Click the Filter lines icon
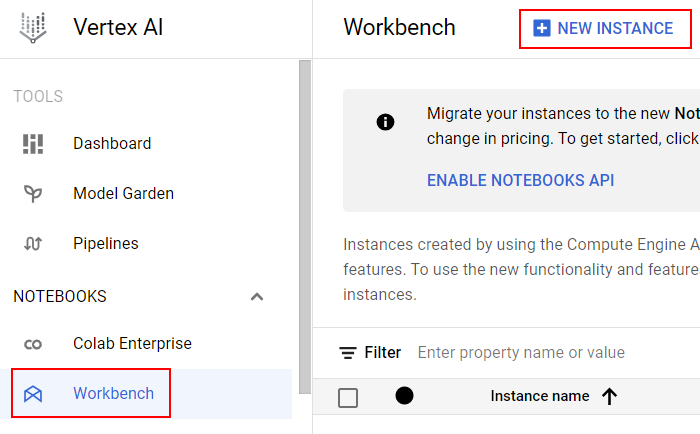The width and height of the screenshot is (700, 434). point(348,353)
